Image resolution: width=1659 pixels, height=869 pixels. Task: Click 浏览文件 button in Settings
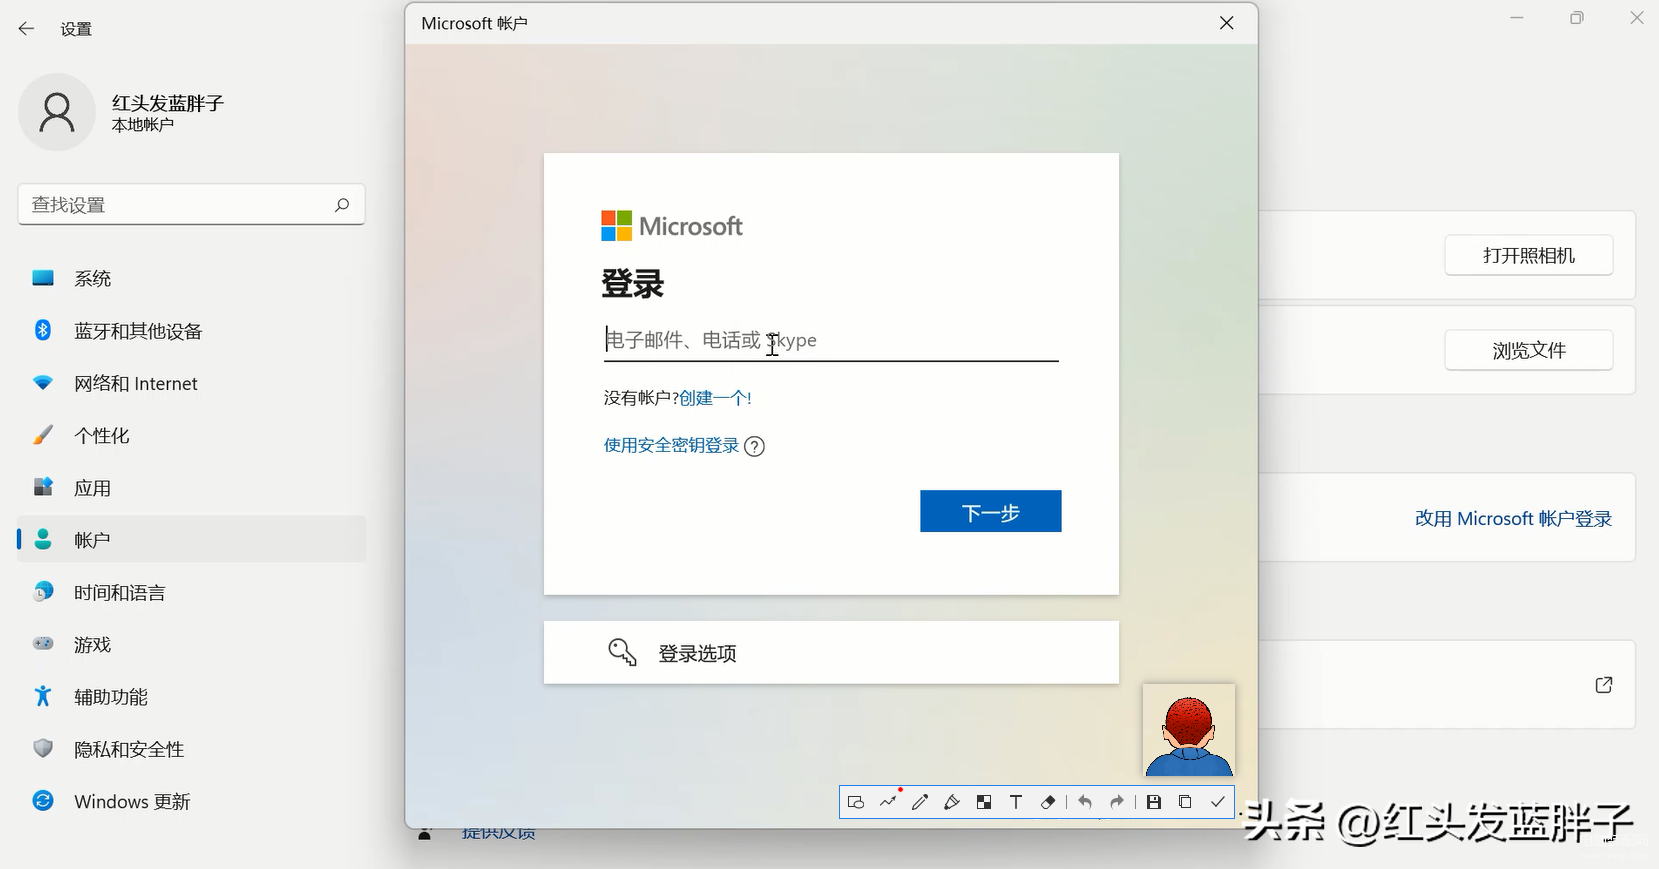click(x=1529, y=350)
